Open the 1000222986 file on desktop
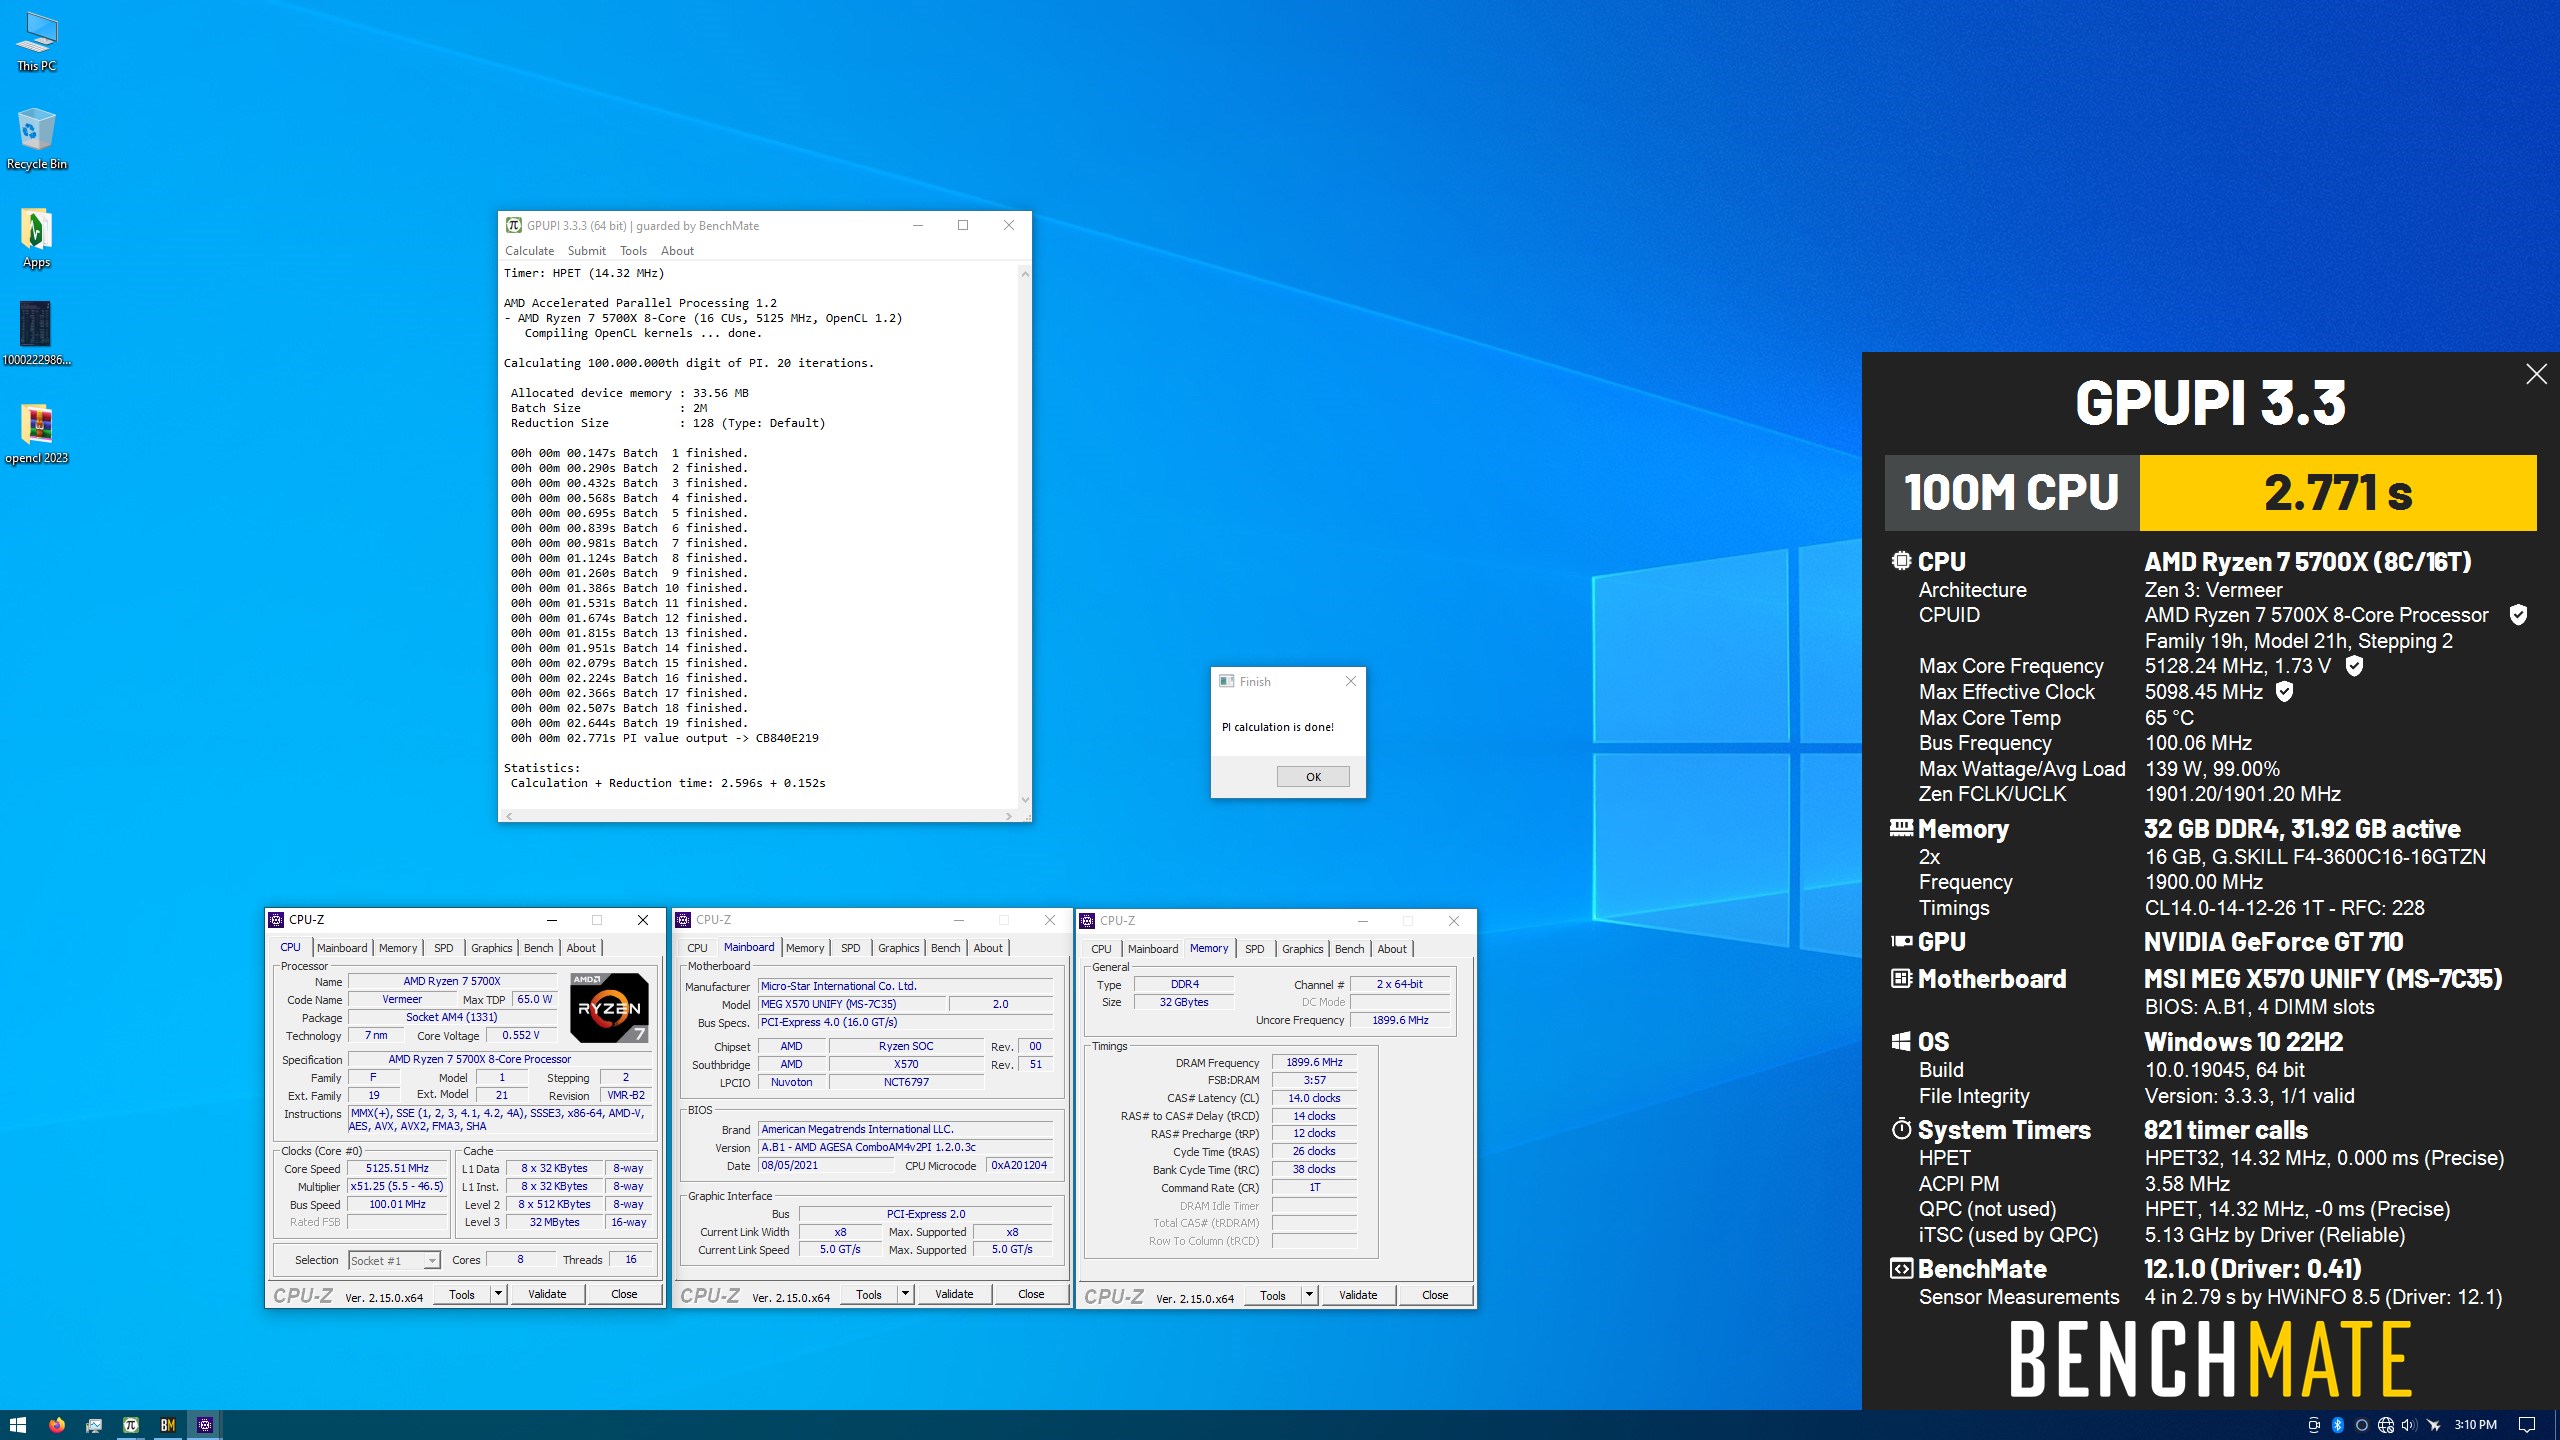Viewport: 2560px width, 1440px height. 37,334
